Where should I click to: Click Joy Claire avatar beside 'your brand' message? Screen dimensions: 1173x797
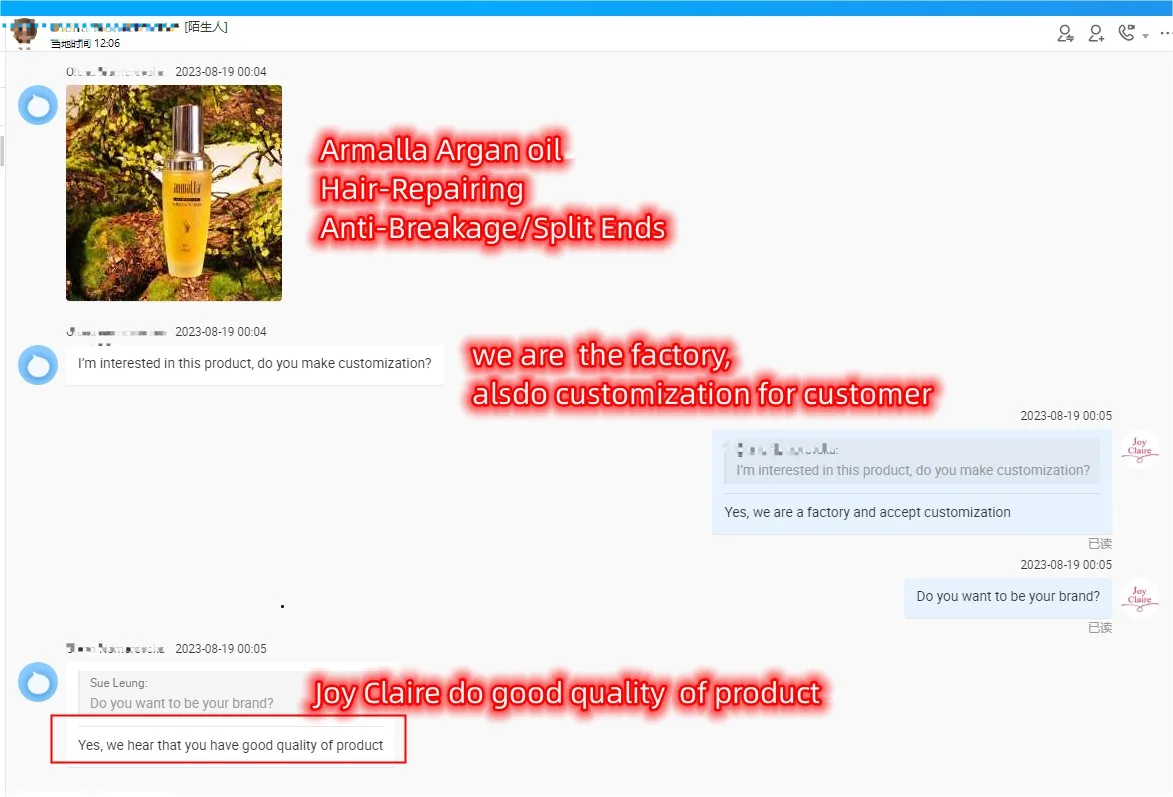[1139, 599]
